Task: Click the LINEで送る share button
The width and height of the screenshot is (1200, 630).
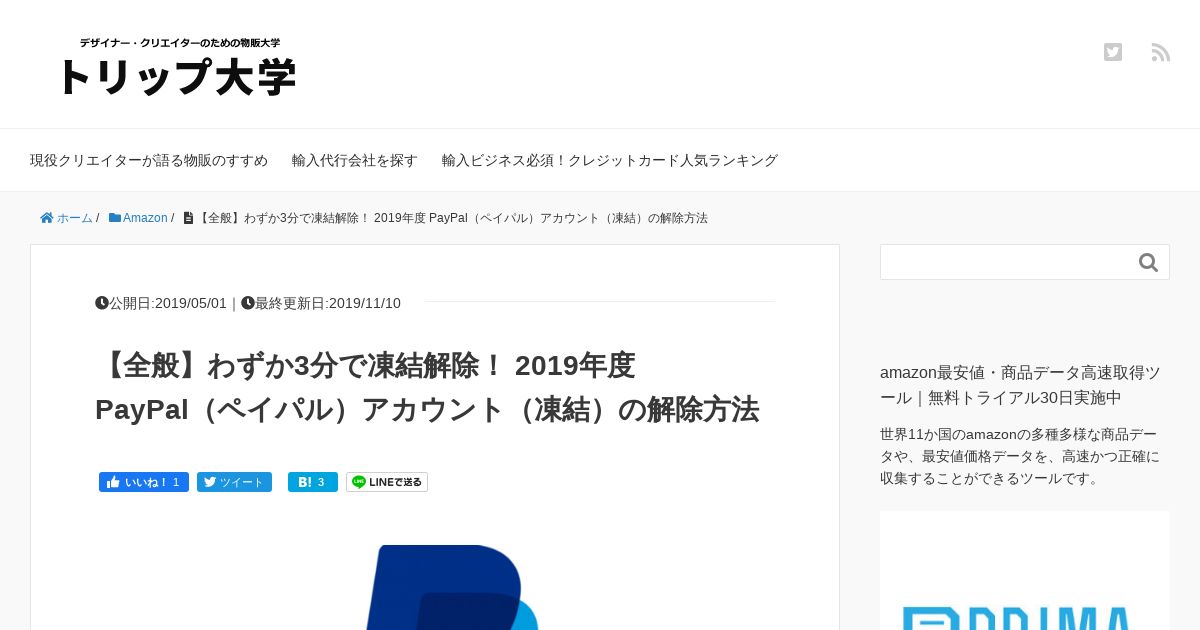Action: 387,482
